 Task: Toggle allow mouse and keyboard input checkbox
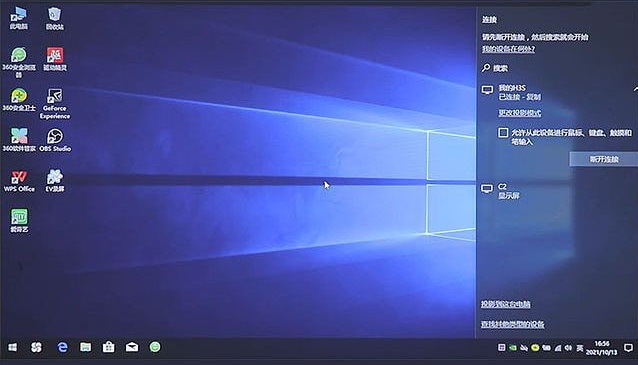(x=503, y=133)
